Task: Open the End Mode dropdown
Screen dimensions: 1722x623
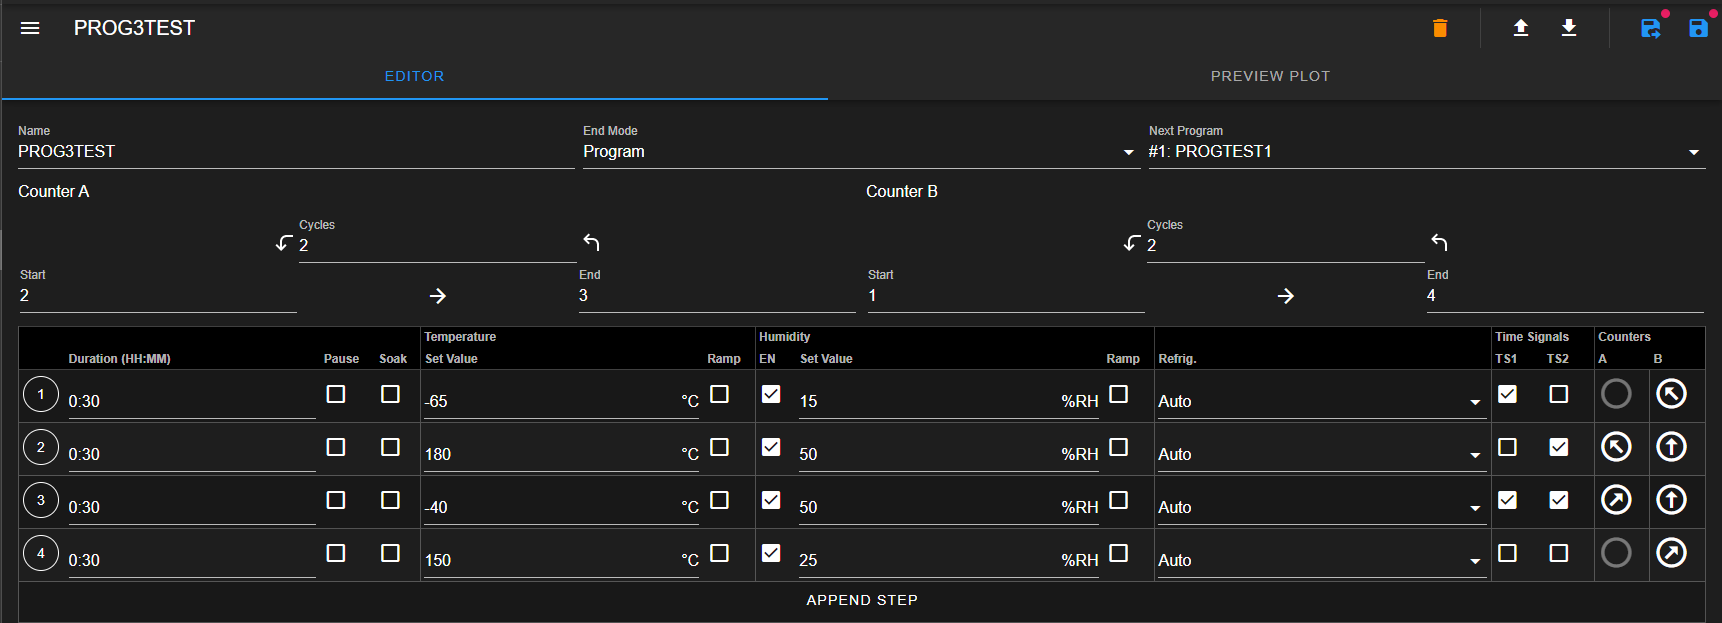Action: (x=861, y=152)
